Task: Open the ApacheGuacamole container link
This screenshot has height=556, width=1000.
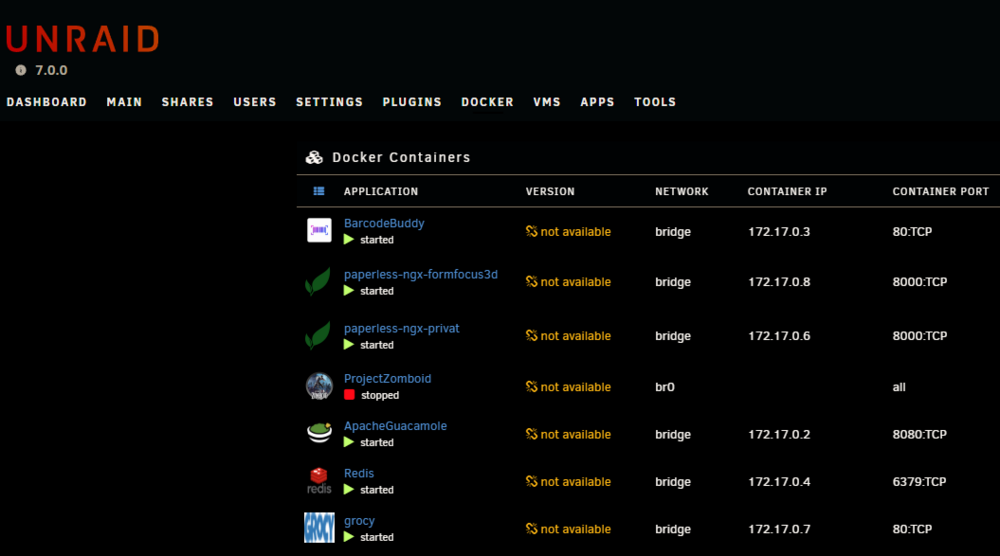Action: tap(395, 426)
